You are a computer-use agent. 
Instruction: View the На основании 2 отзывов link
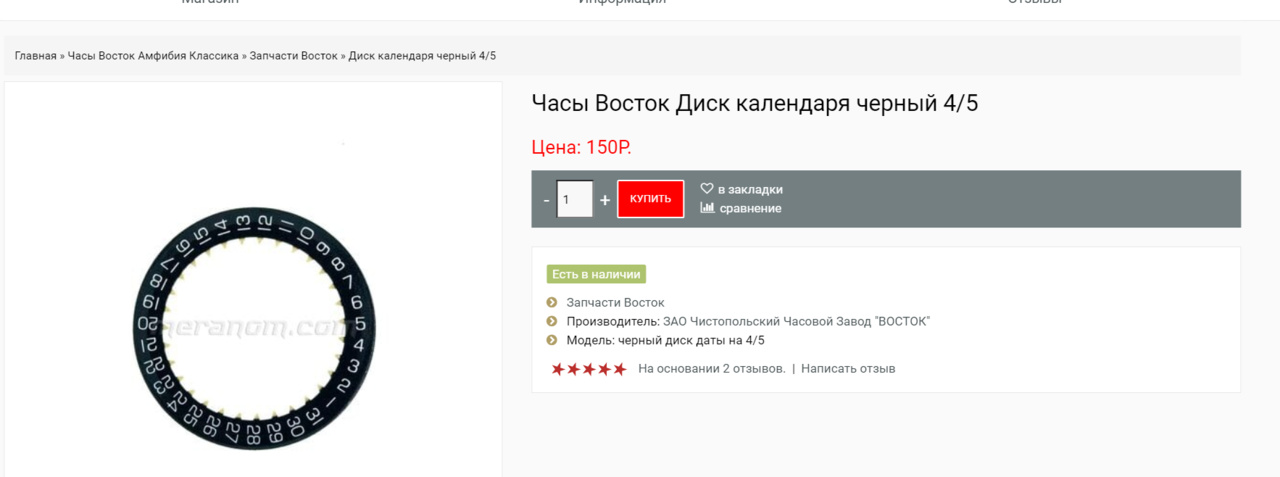pos(711,369)
